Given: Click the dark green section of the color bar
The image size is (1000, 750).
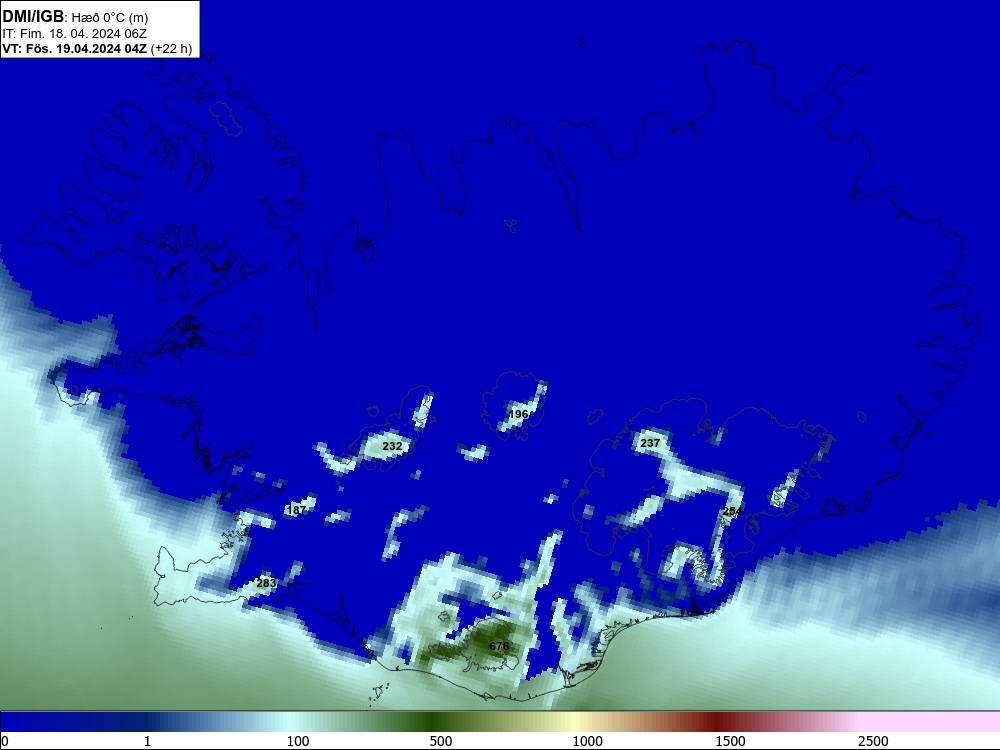Looking at the screenshot, I should 434,722.
